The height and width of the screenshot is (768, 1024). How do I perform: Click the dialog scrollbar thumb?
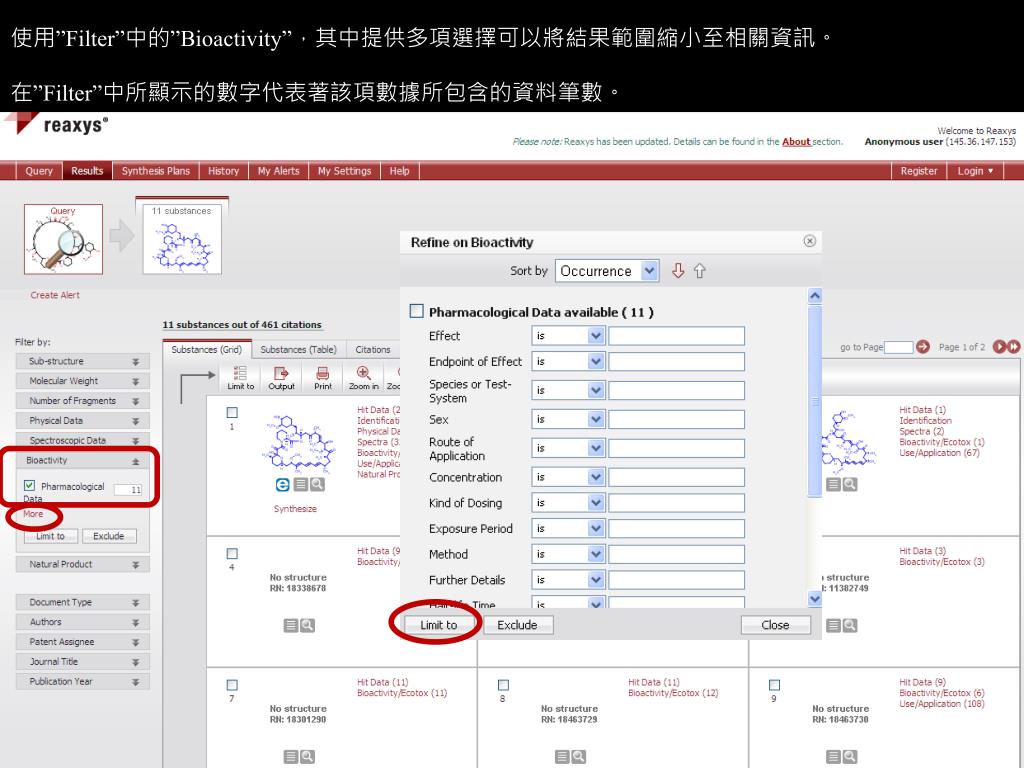pos(814,401)
